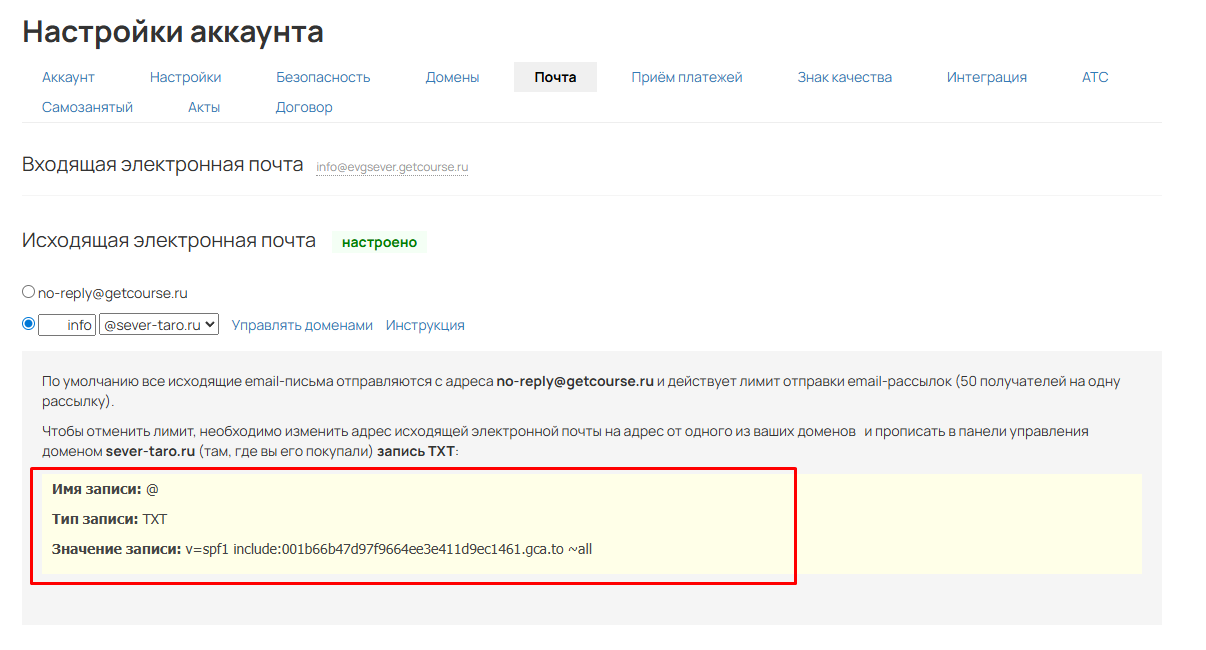Select the active Почта tab
This screenshot has width=1206, height=650.
click(555, 77)
